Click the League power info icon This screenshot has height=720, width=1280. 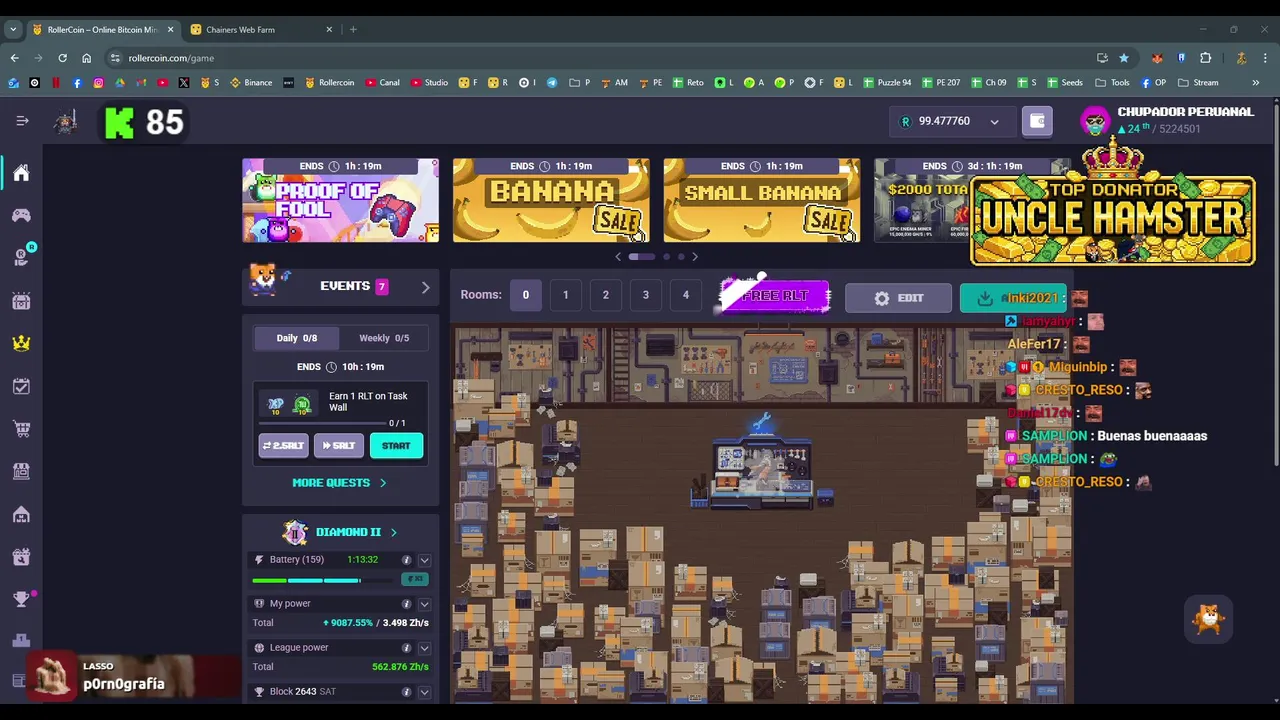tap(406, 648)
